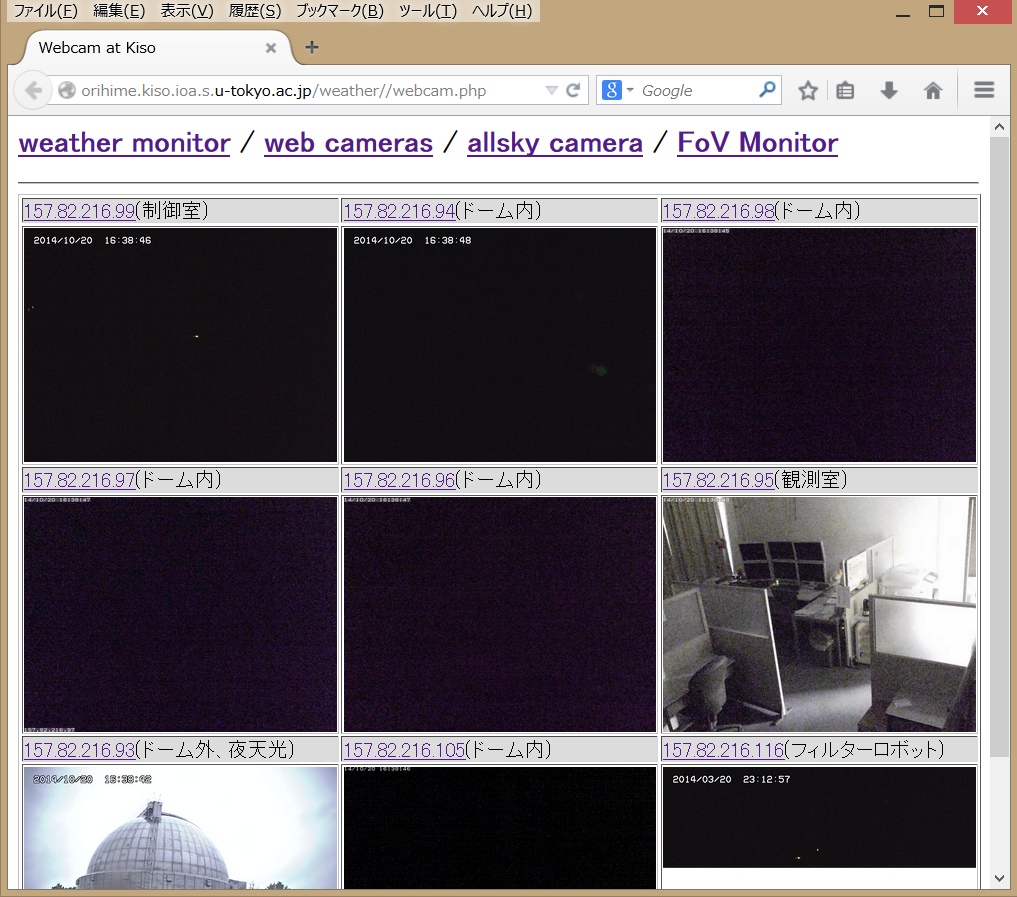Click the フィルターロボット camera image
The width and height of the screenshot is (1017, 897).
(819, 817)
